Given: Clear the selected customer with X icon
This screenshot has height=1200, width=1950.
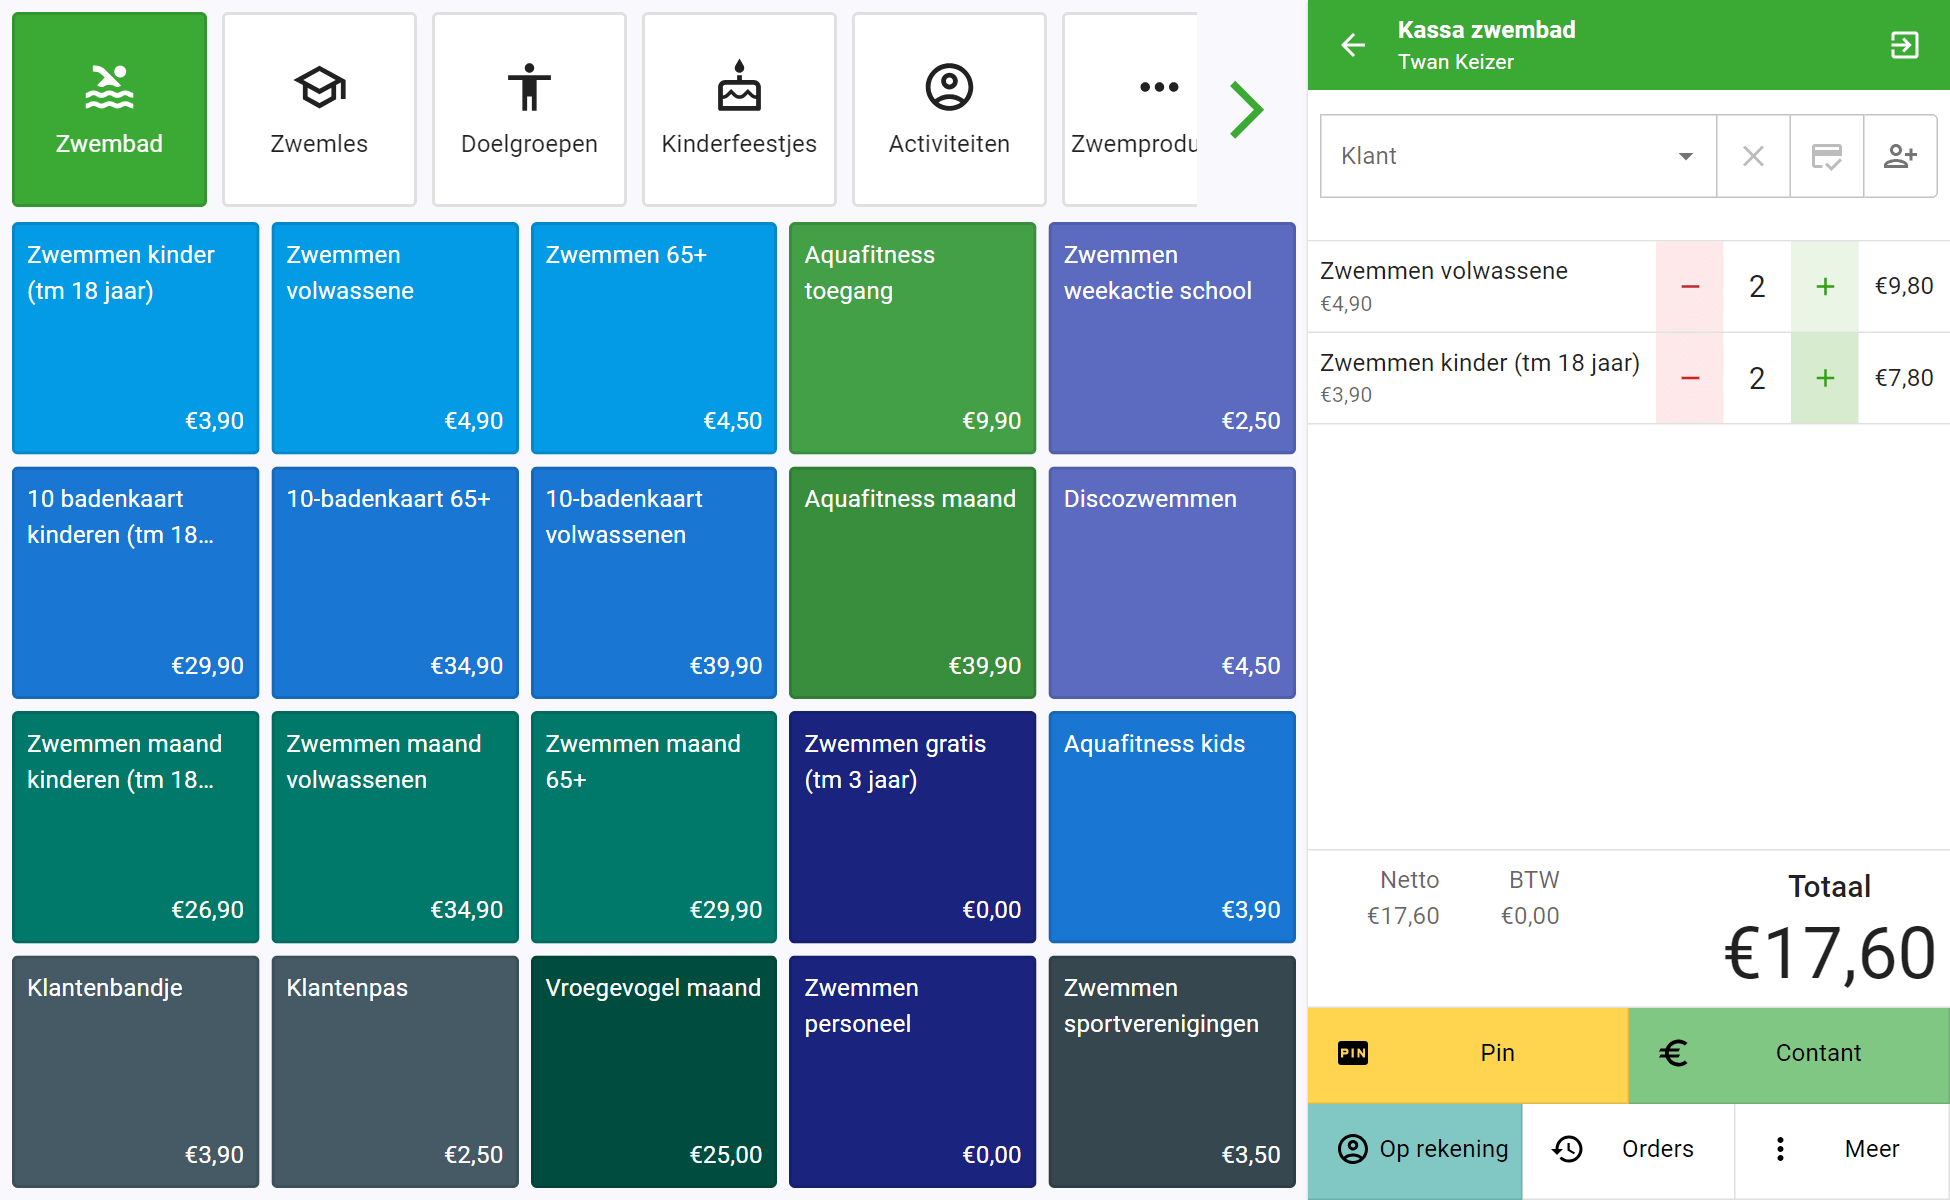Looking at the screenshot, I should pos(1753,156).
